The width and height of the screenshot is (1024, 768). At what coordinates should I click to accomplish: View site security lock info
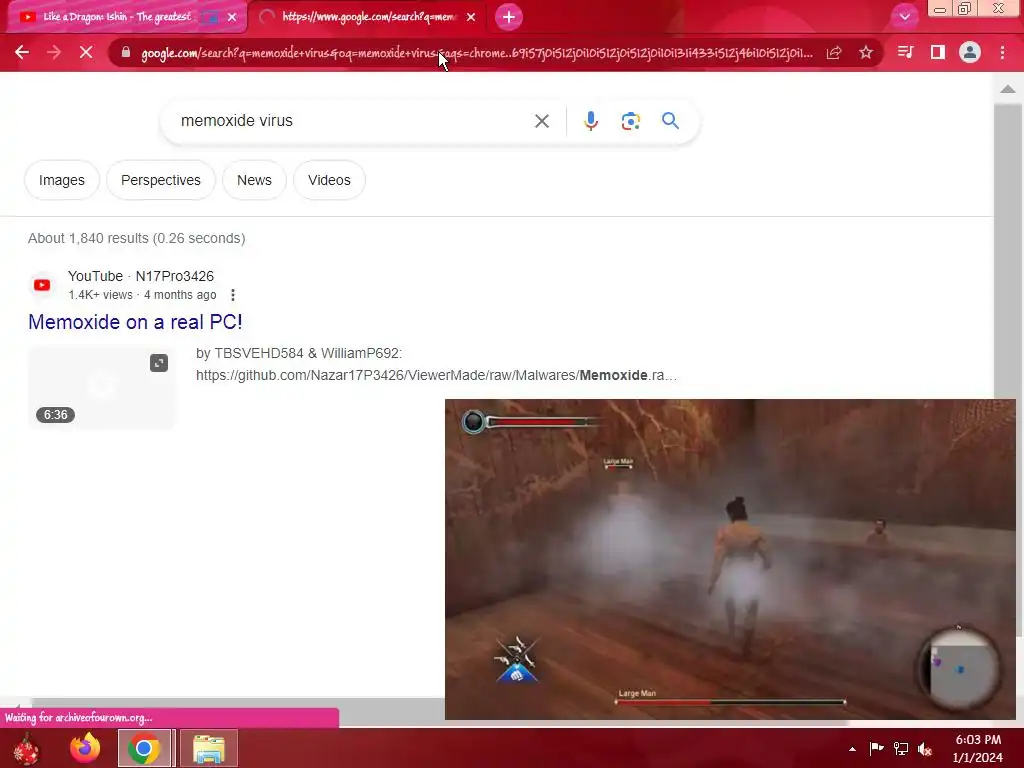126,52
